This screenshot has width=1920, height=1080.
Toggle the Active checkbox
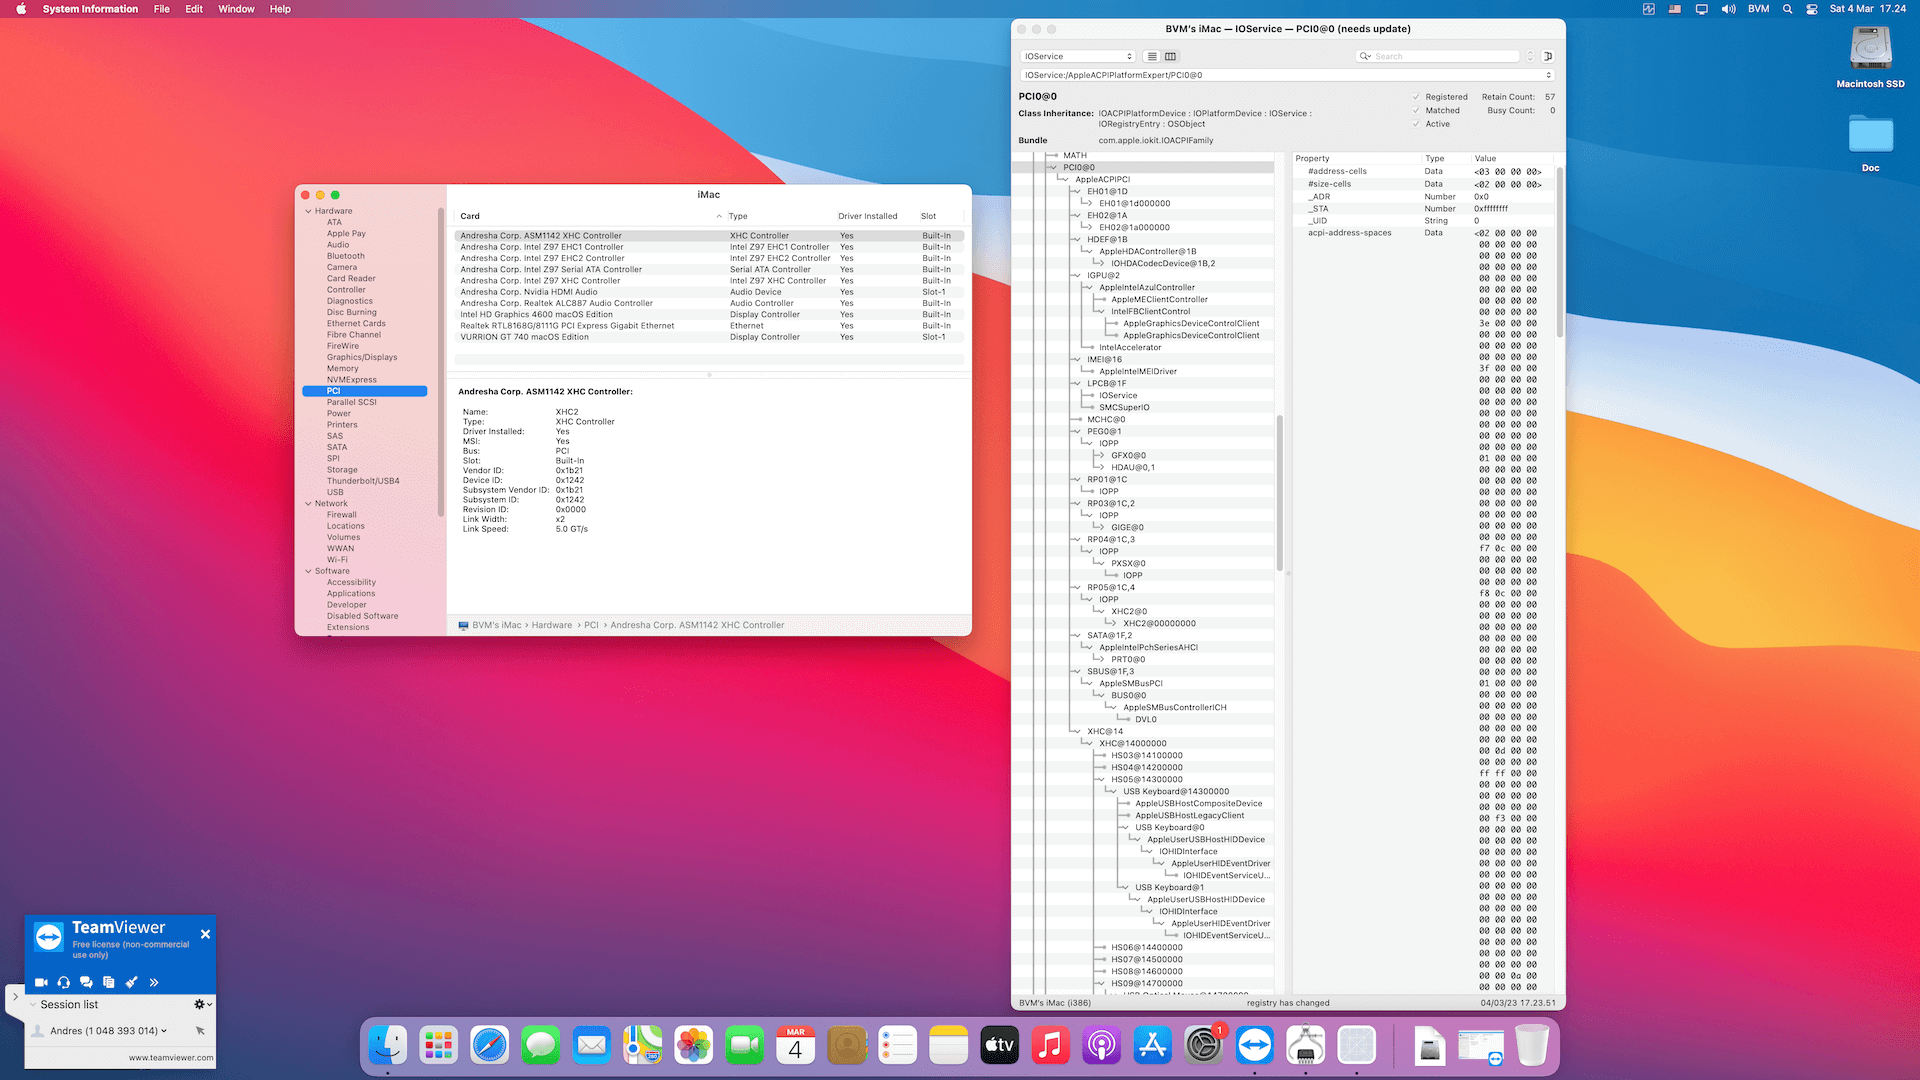point(1416,124)
